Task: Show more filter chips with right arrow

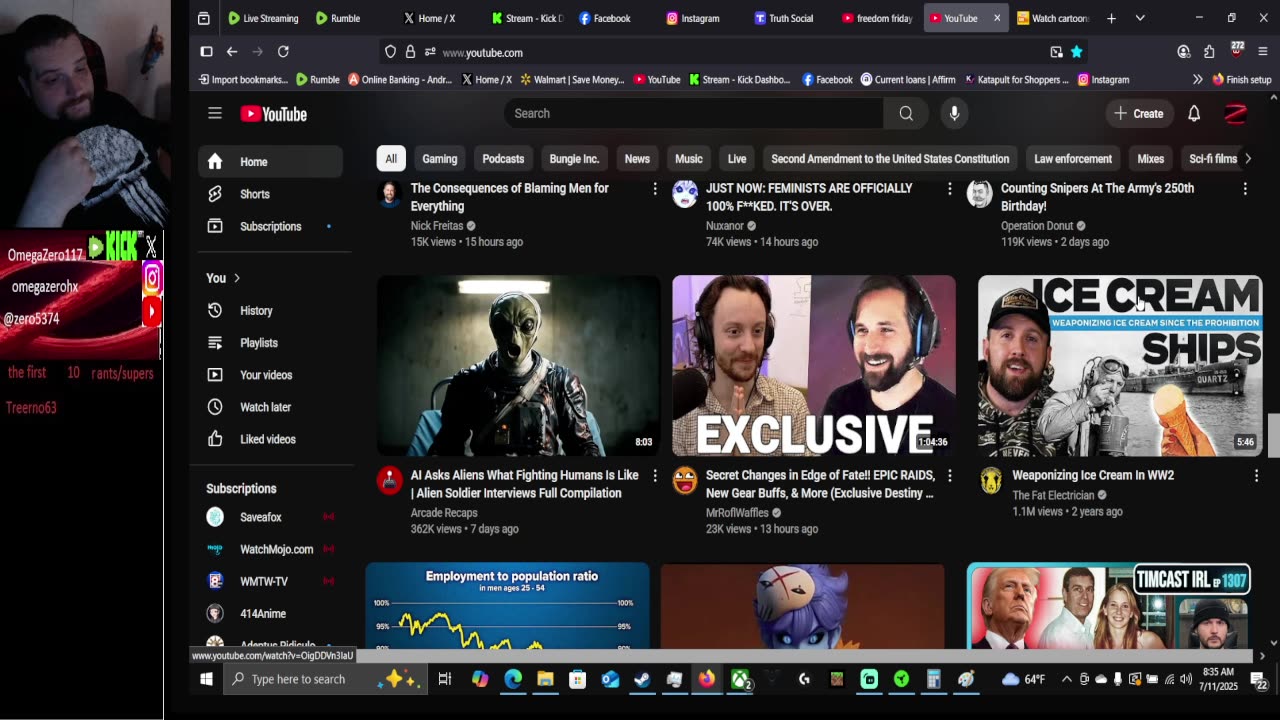Action: coord(1247,159)
